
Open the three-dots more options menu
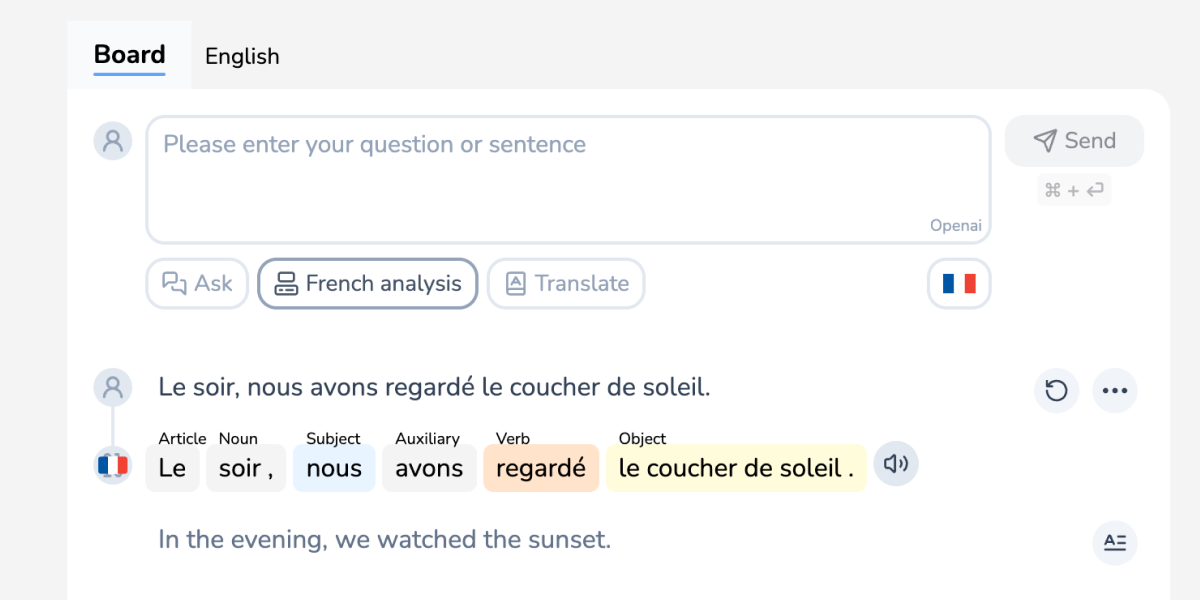[x=1114, y=391]
